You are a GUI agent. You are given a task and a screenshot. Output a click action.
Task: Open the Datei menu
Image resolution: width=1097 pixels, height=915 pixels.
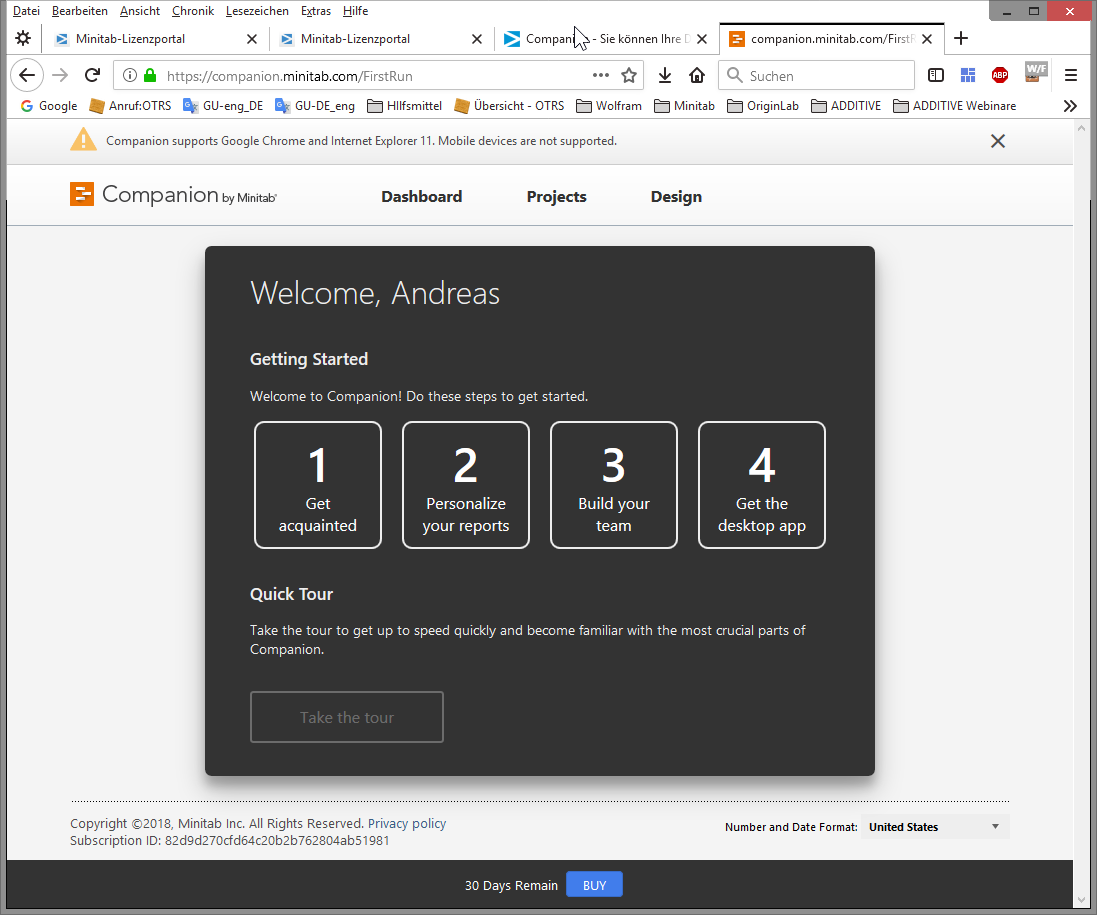click(x=26, y=11)
